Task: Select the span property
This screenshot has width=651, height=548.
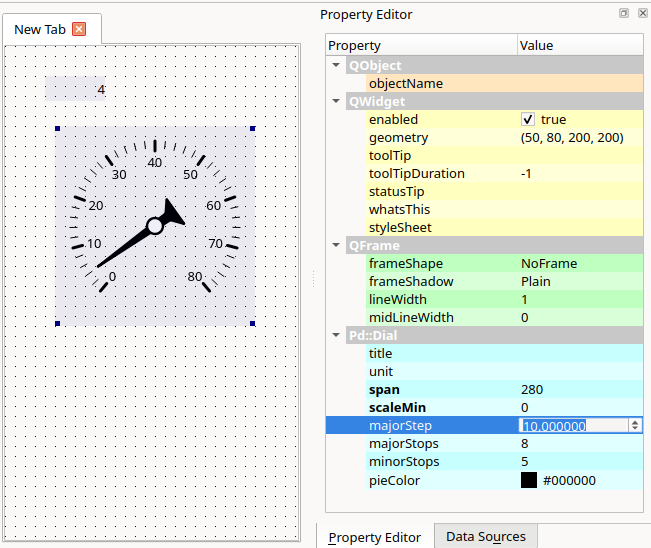Action: point(504,389)
